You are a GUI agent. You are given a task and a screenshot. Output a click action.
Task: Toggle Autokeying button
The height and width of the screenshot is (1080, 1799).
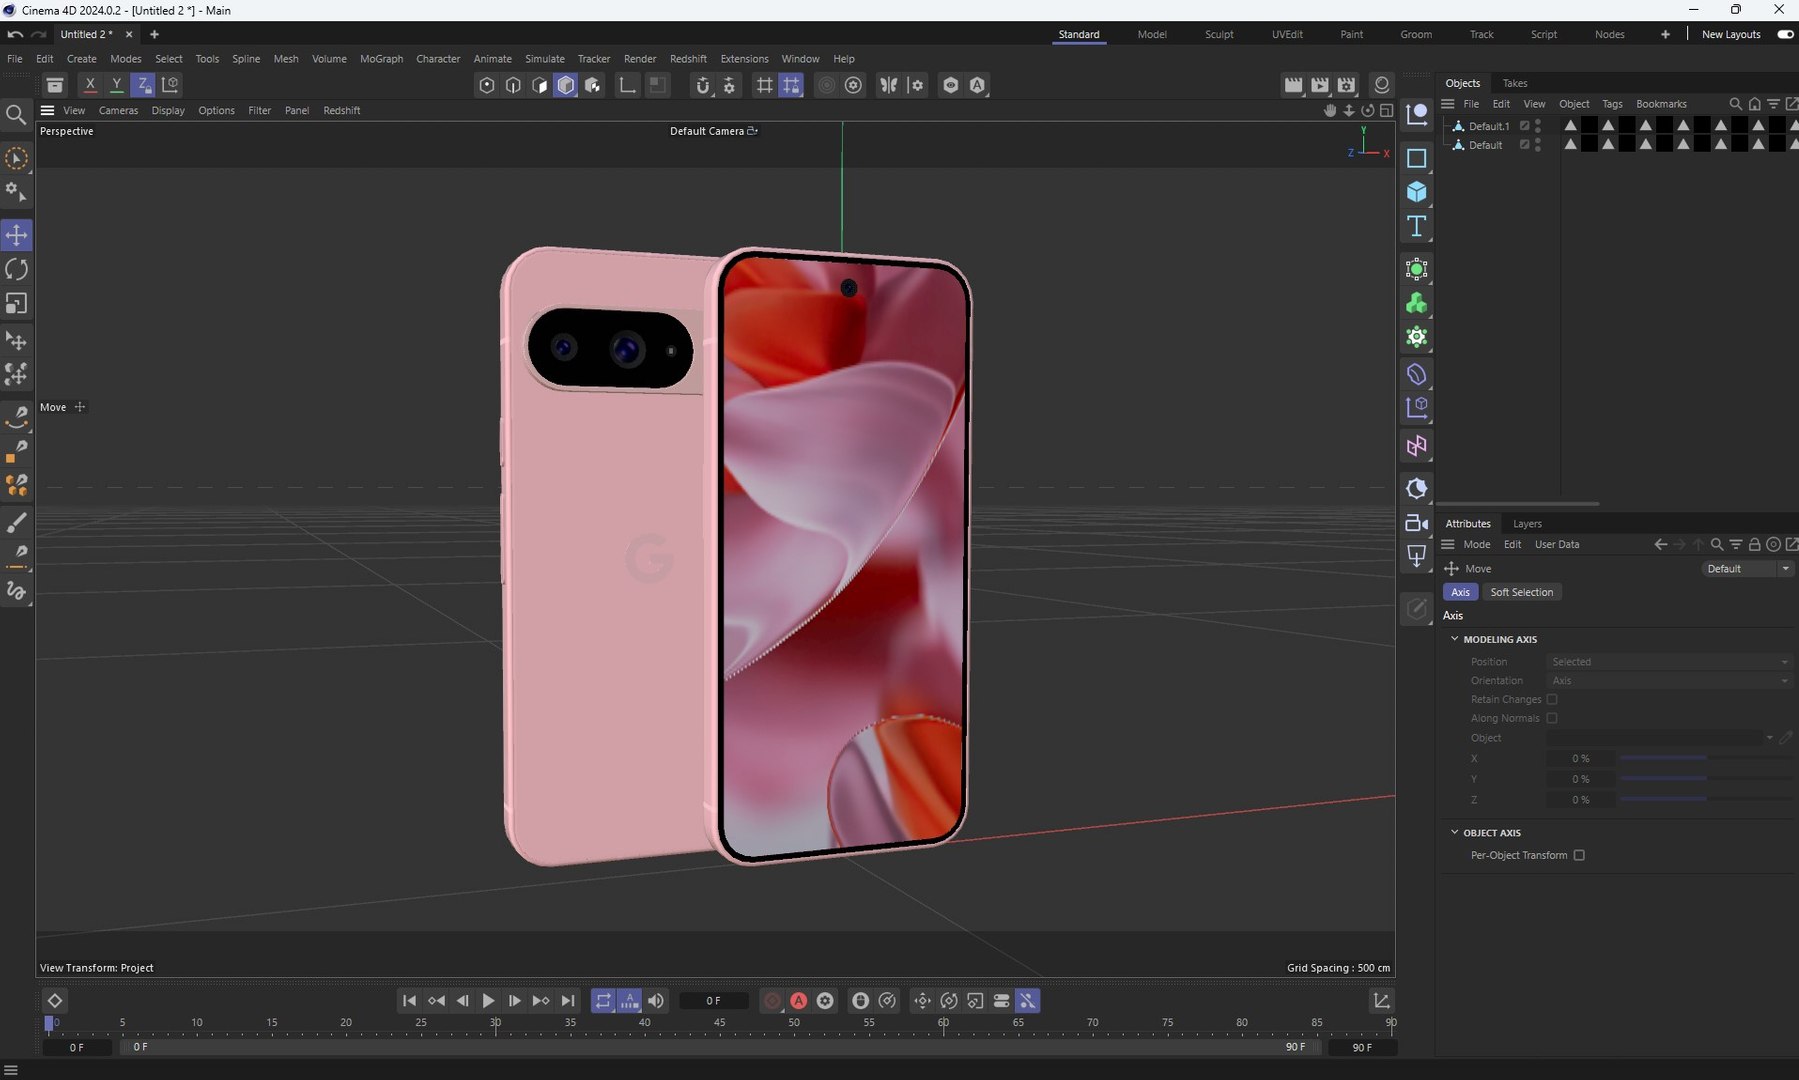point(798,1001)
